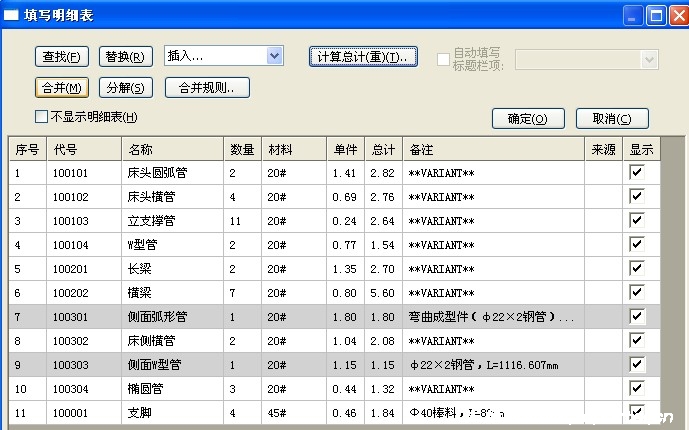689x430 pixels.
Task: Select the 床侧横管 name cell
Action: [x=173, y=341]
